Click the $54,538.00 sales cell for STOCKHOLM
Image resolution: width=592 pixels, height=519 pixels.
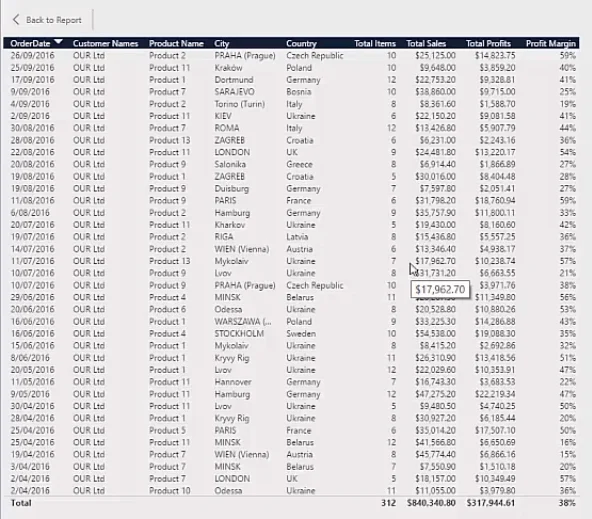point(435,334)
